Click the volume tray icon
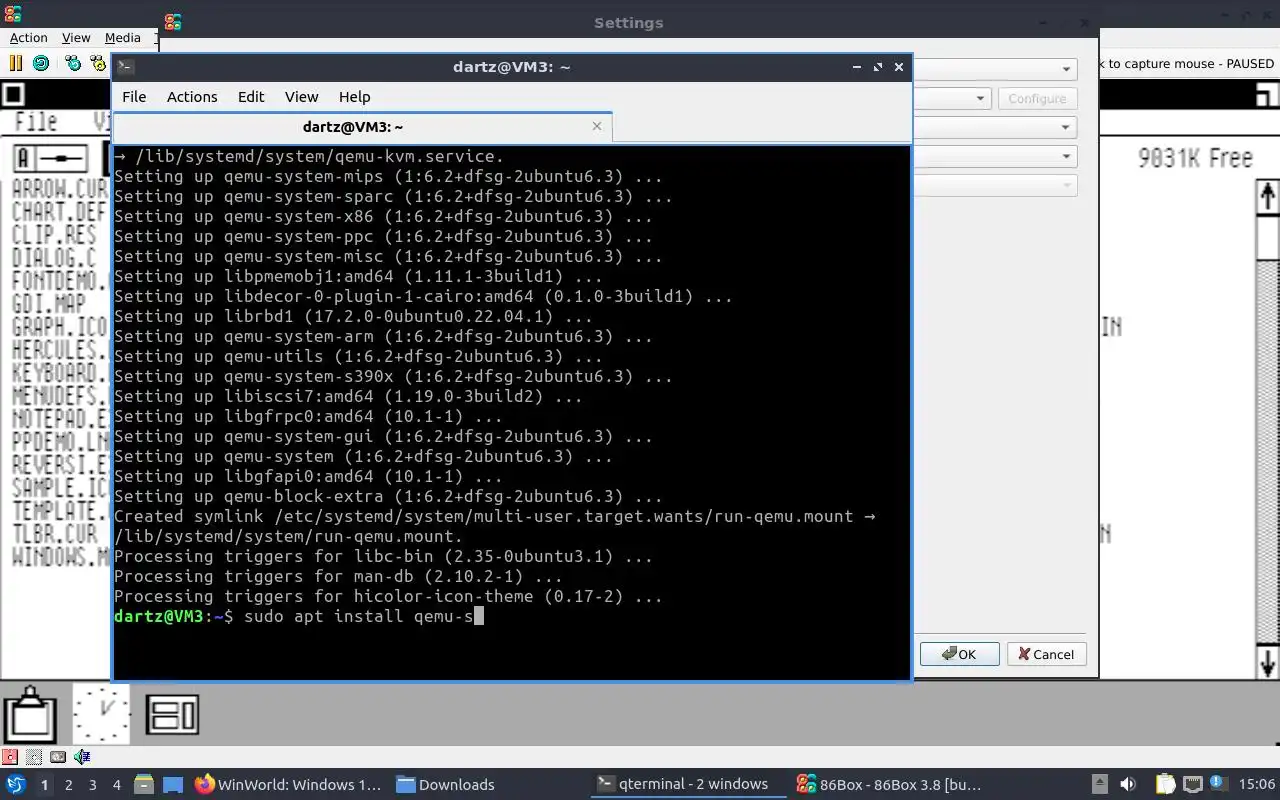The height and width of the screenshot is (800, 1280). [x=1128, y=784]
